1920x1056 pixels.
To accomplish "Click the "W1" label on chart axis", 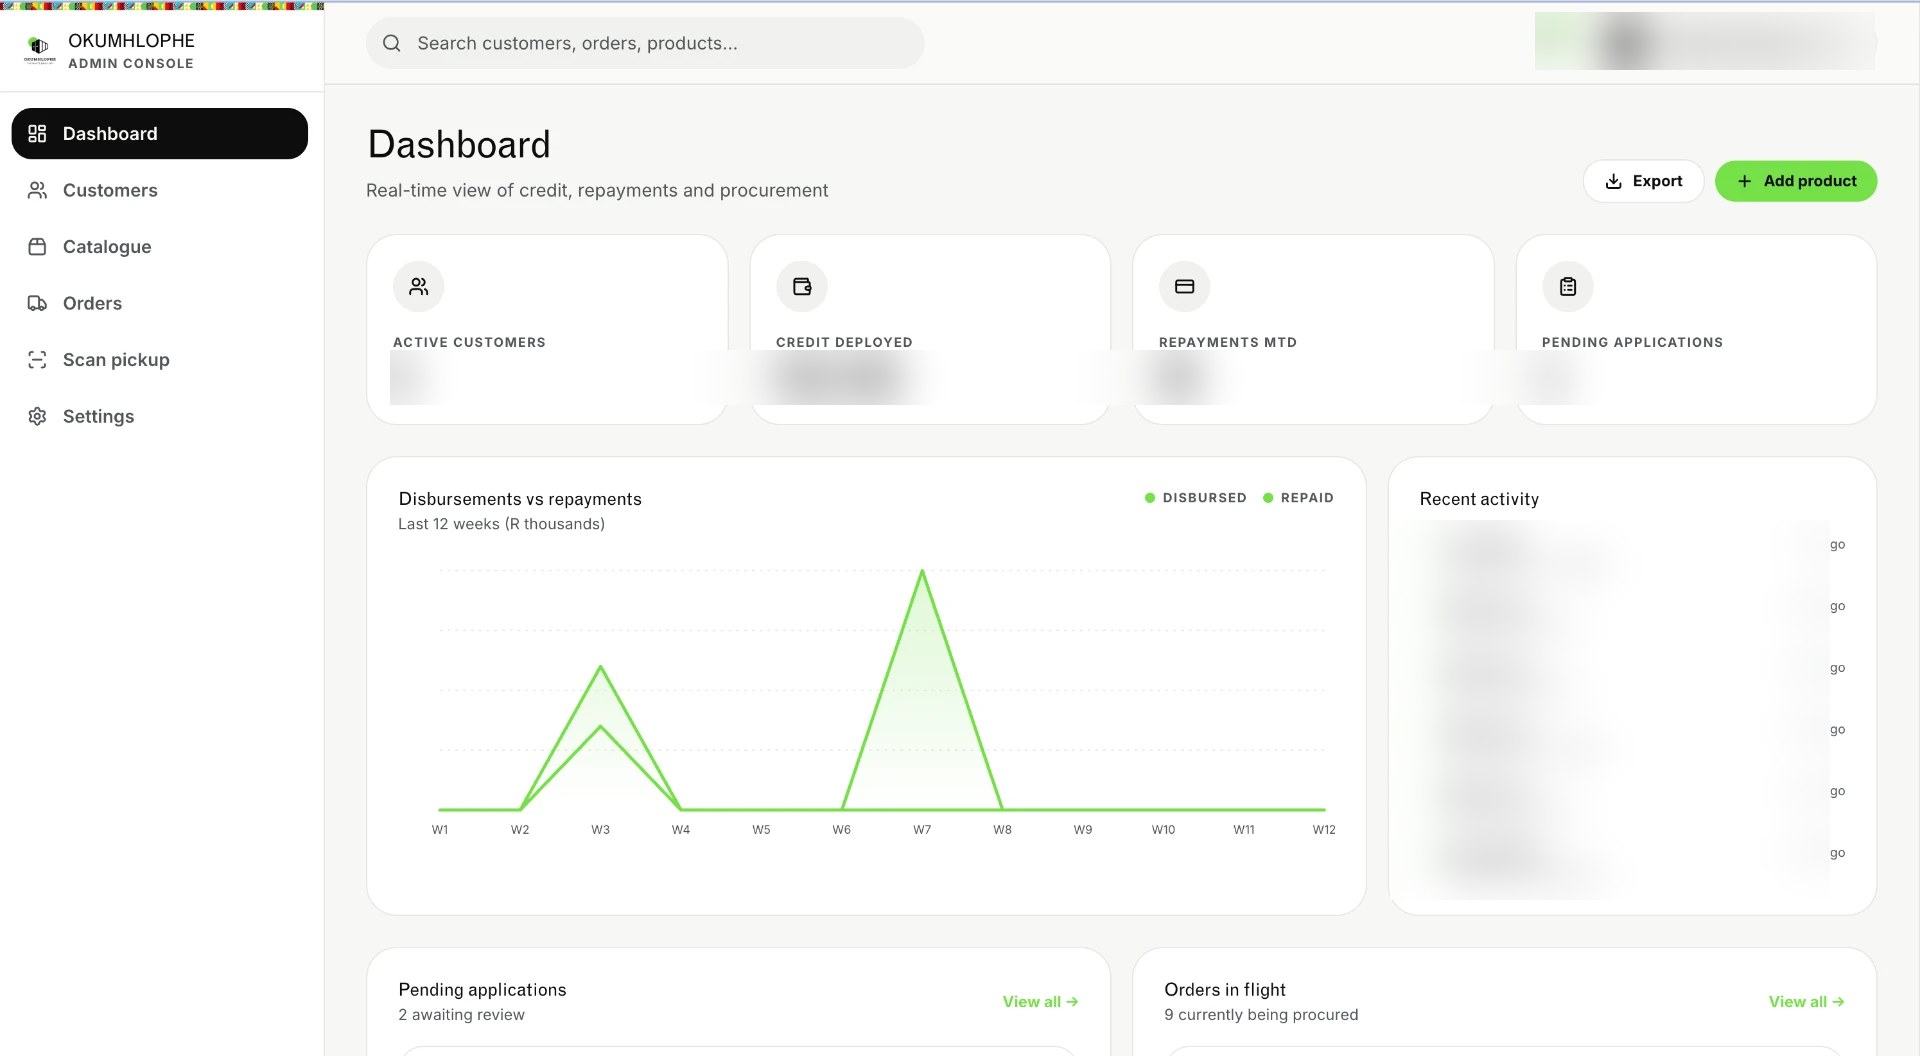I will [x=440, y=829].
